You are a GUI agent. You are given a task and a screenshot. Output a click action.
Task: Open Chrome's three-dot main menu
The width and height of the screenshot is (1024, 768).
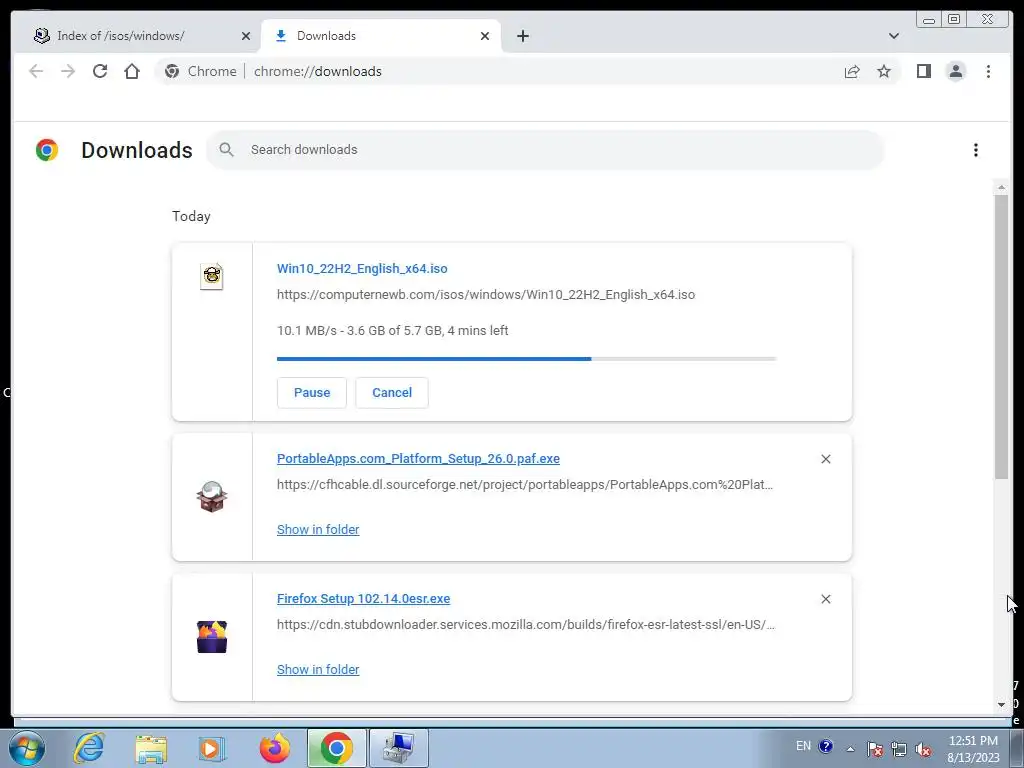click(x=988, y=71)
